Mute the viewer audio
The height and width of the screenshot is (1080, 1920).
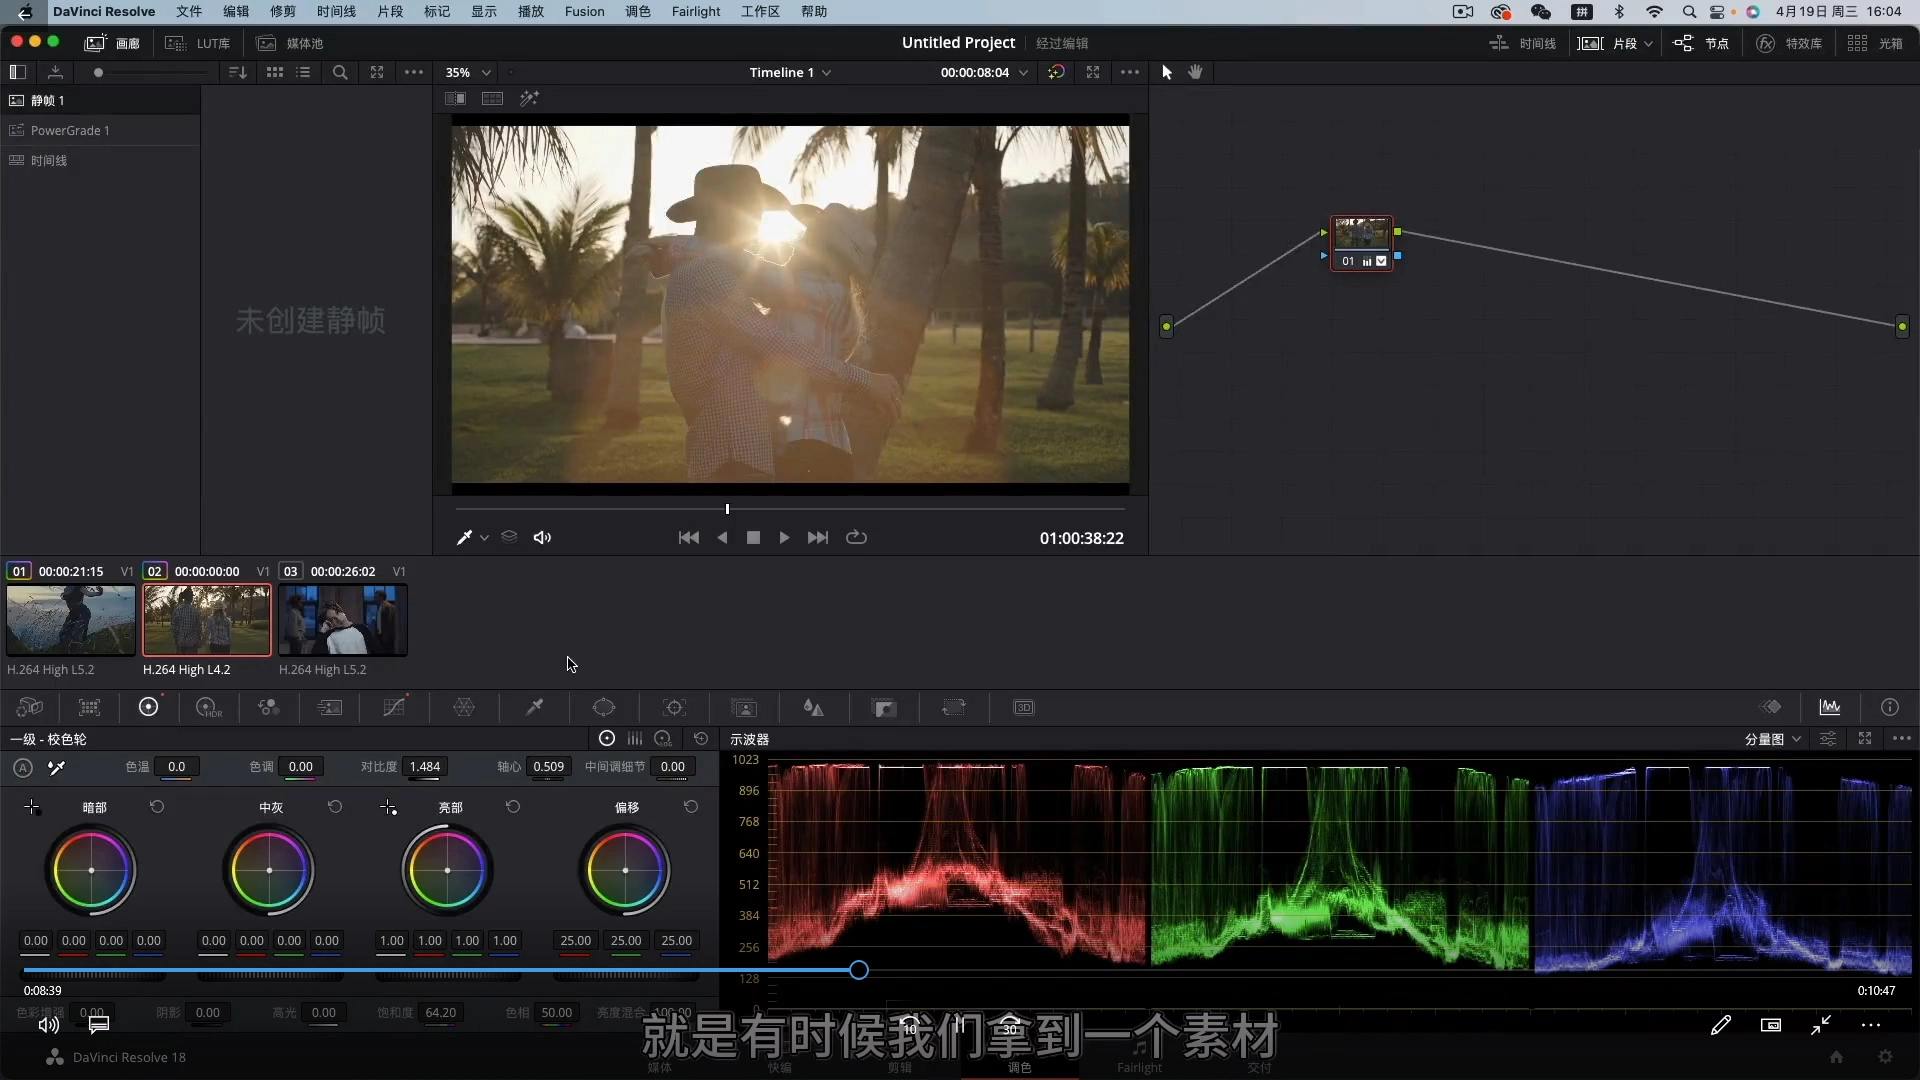(x=542, y=537)
